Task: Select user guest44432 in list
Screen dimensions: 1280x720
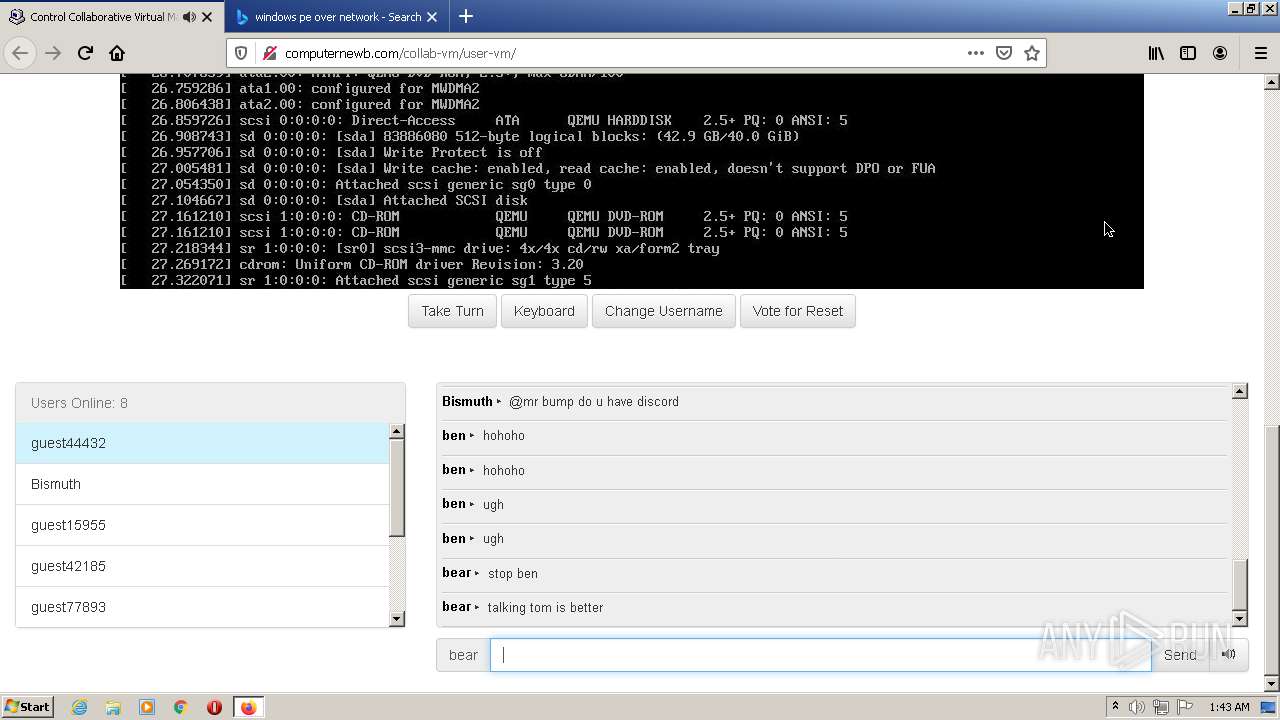Action: pos(202,443)
